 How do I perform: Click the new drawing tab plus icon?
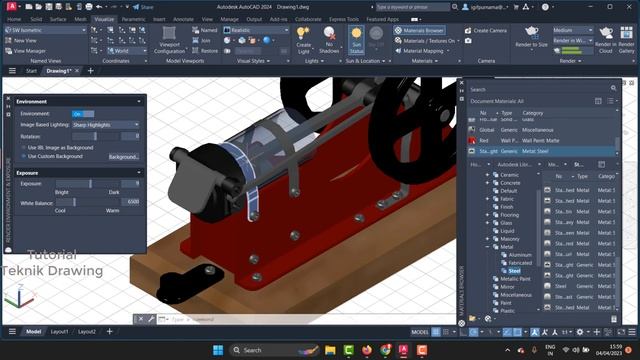(x=91, y=71)
